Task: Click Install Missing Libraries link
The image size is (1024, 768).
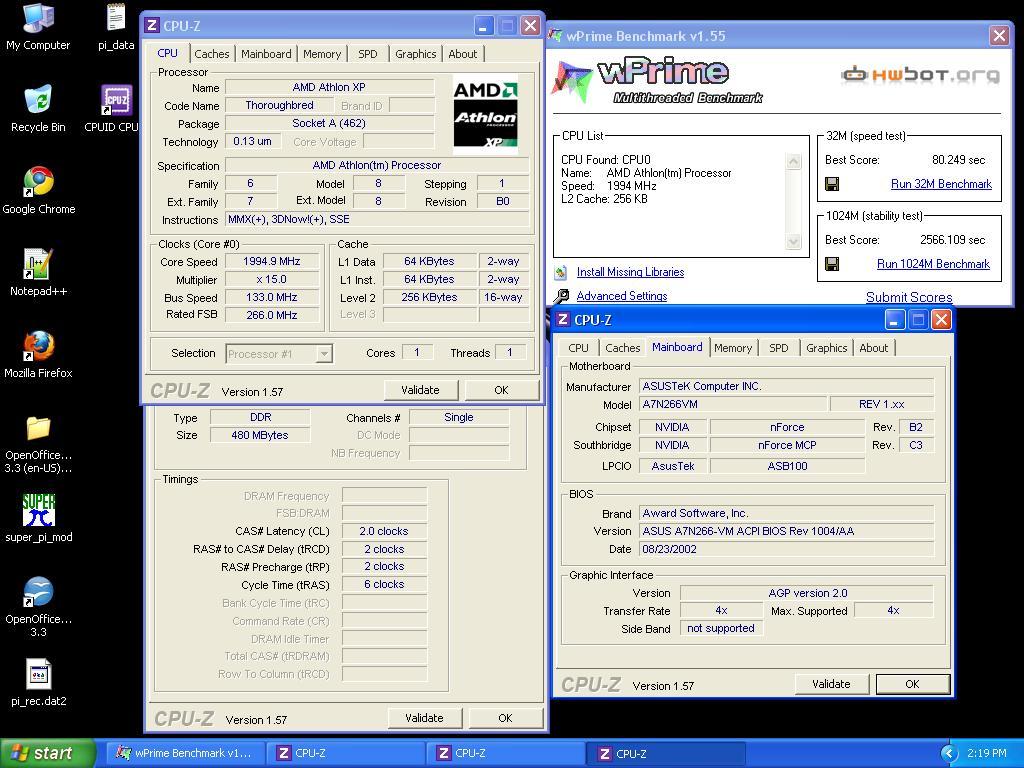Action: coord(630,272)
